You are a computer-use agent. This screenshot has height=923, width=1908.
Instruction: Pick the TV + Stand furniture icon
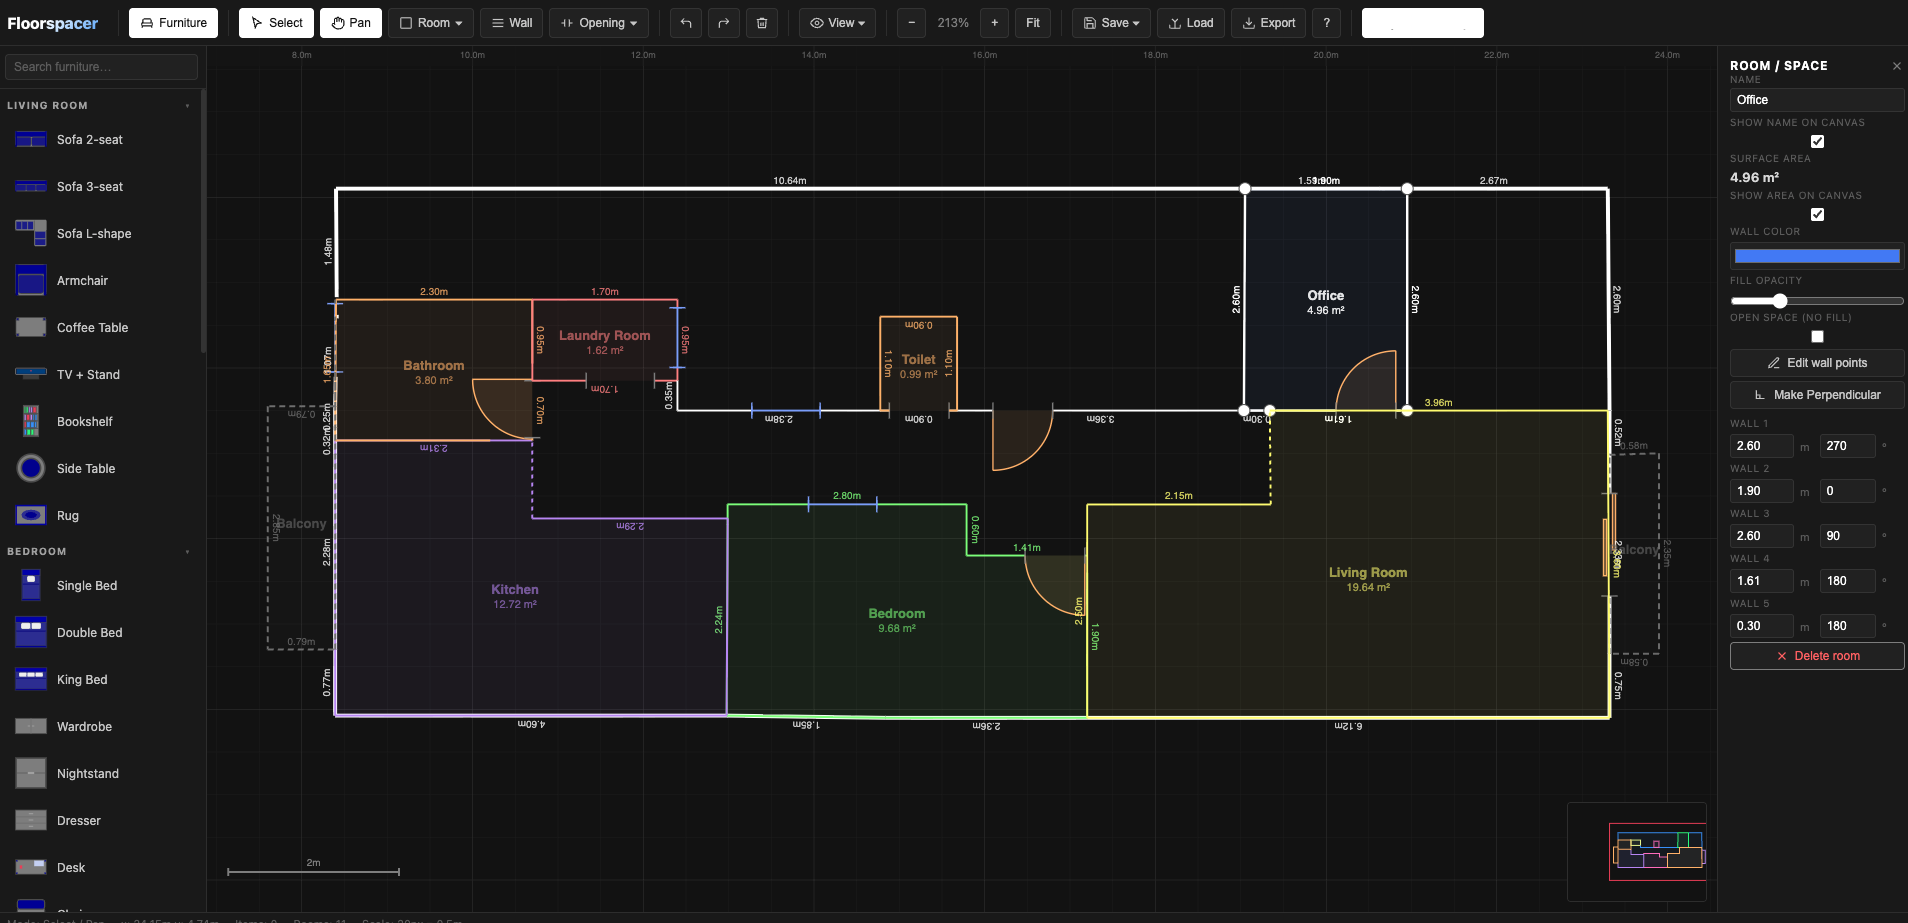tap(31, 374)
